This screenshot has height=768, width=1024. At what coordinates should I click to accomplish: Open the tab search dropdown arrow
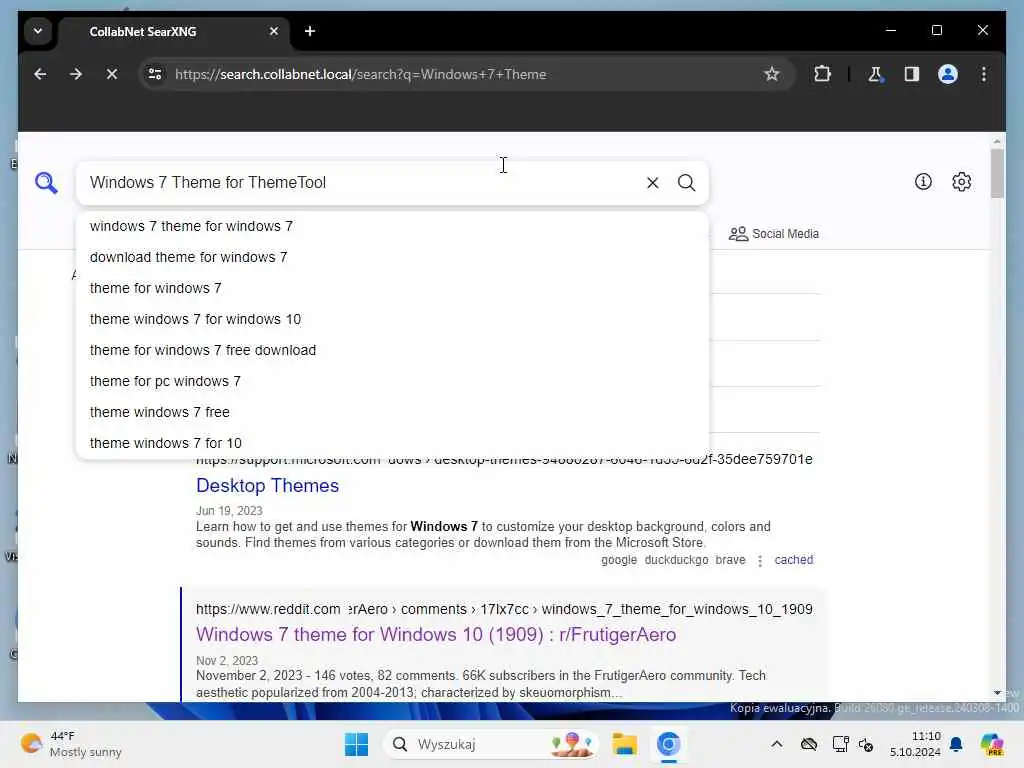(x=38, y=31)
